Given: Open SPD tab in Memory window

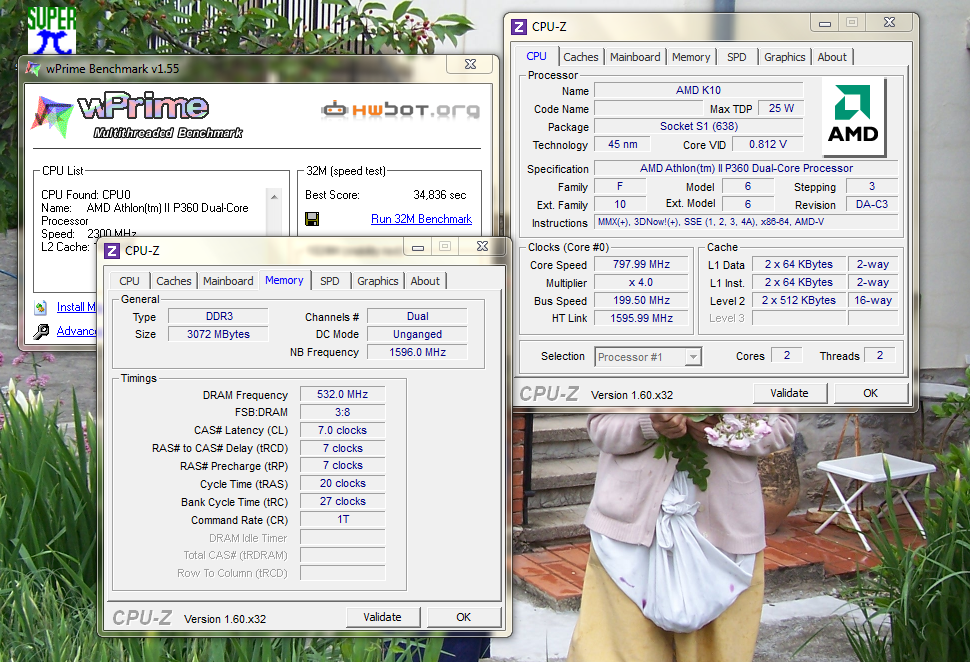Looking at the screenshot, I should 329,281.
